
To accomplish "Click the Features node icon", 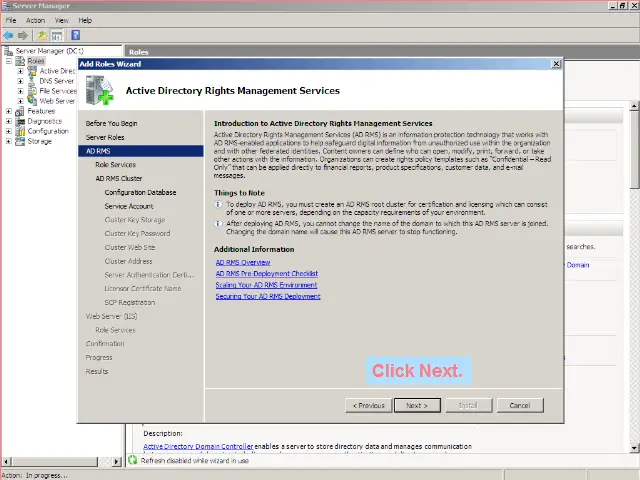I will point(20,111).
